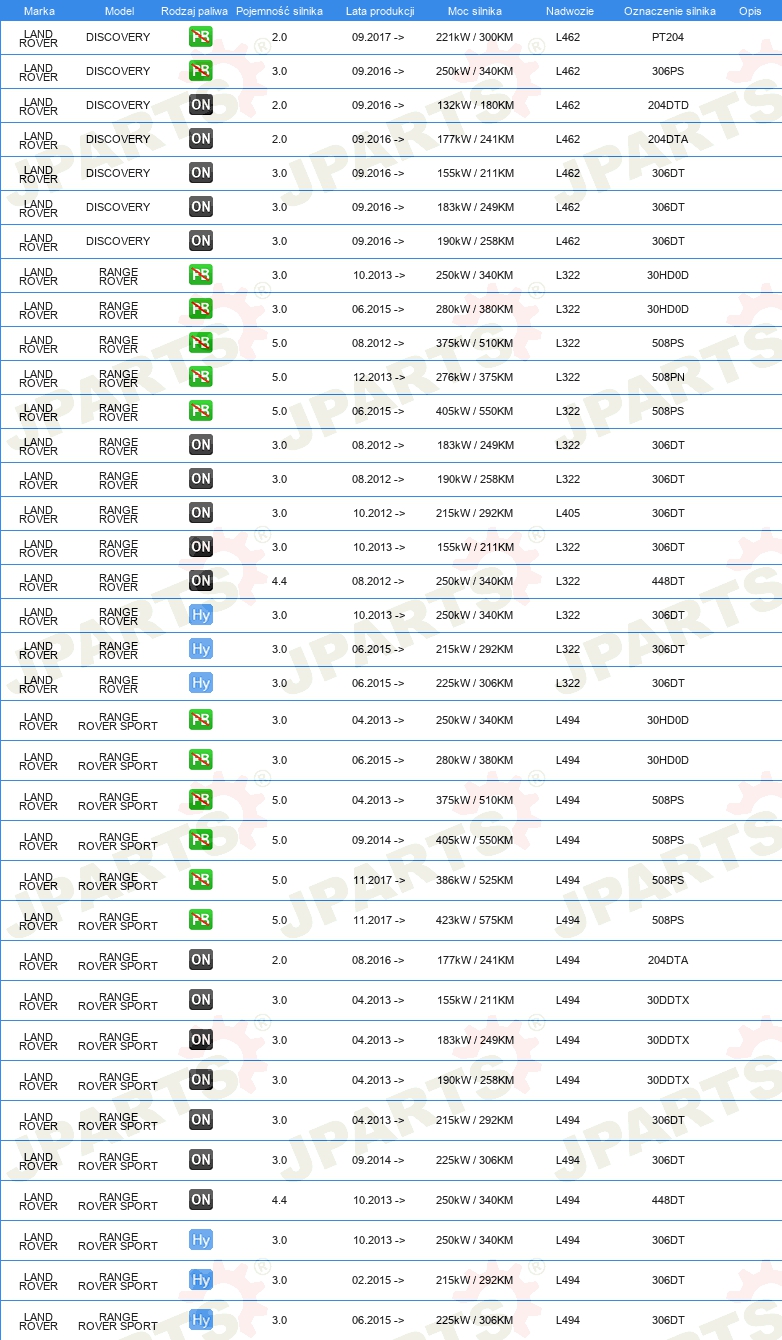The image size is (782, 1340).
Task: Click Hy icon for Range Rover L322 225kW / 306KM
Action: (201, 683)
